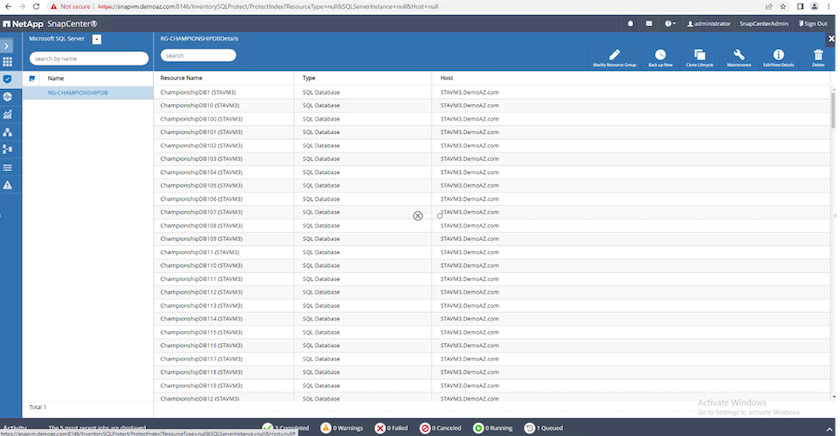840x436 pixels.
Task: Select row ChampionshipDB108 (STAVM3)
Action: coord(492,225)
